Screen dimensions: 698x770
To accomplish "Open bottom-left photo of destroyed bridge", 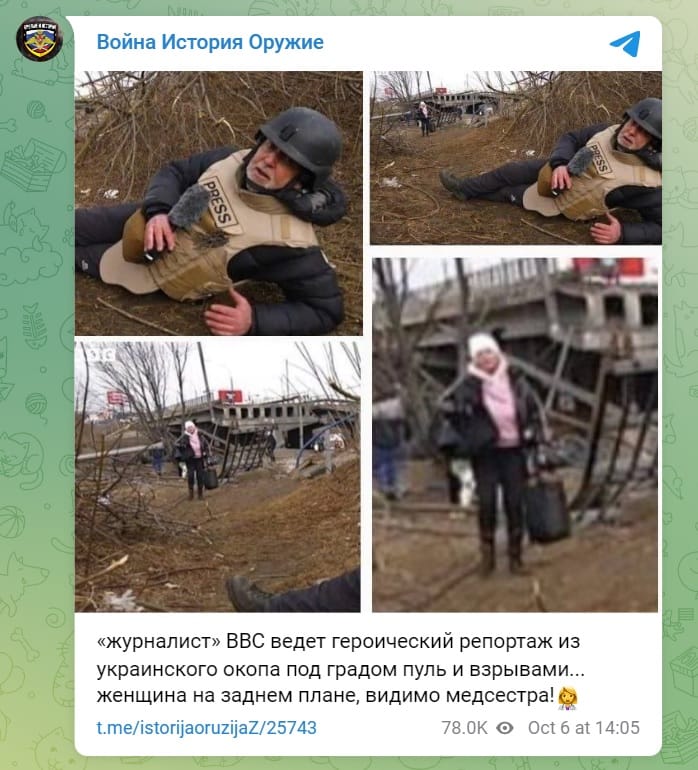I will coord(218,477).
